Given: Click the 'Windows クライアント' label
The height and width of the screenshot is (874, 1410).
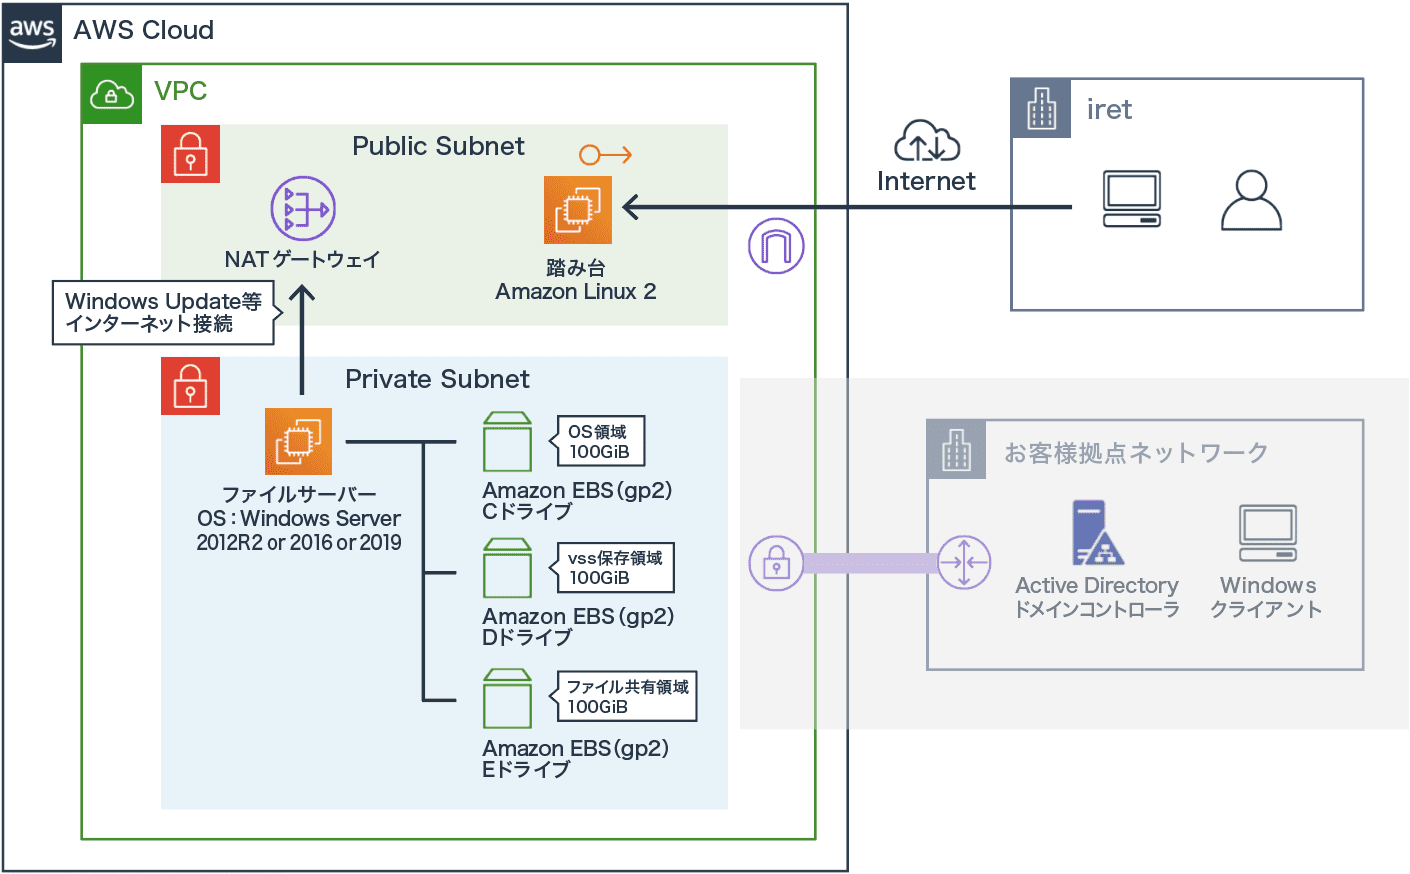Looking at the screenshot, I should point(1267,598).
